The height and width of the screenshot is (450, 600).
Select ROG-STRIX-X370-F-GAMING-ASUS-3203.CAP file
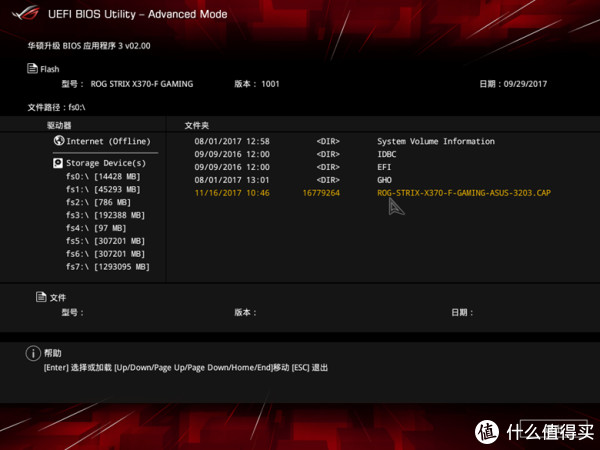pyautogui.click(x=464, y=193)
